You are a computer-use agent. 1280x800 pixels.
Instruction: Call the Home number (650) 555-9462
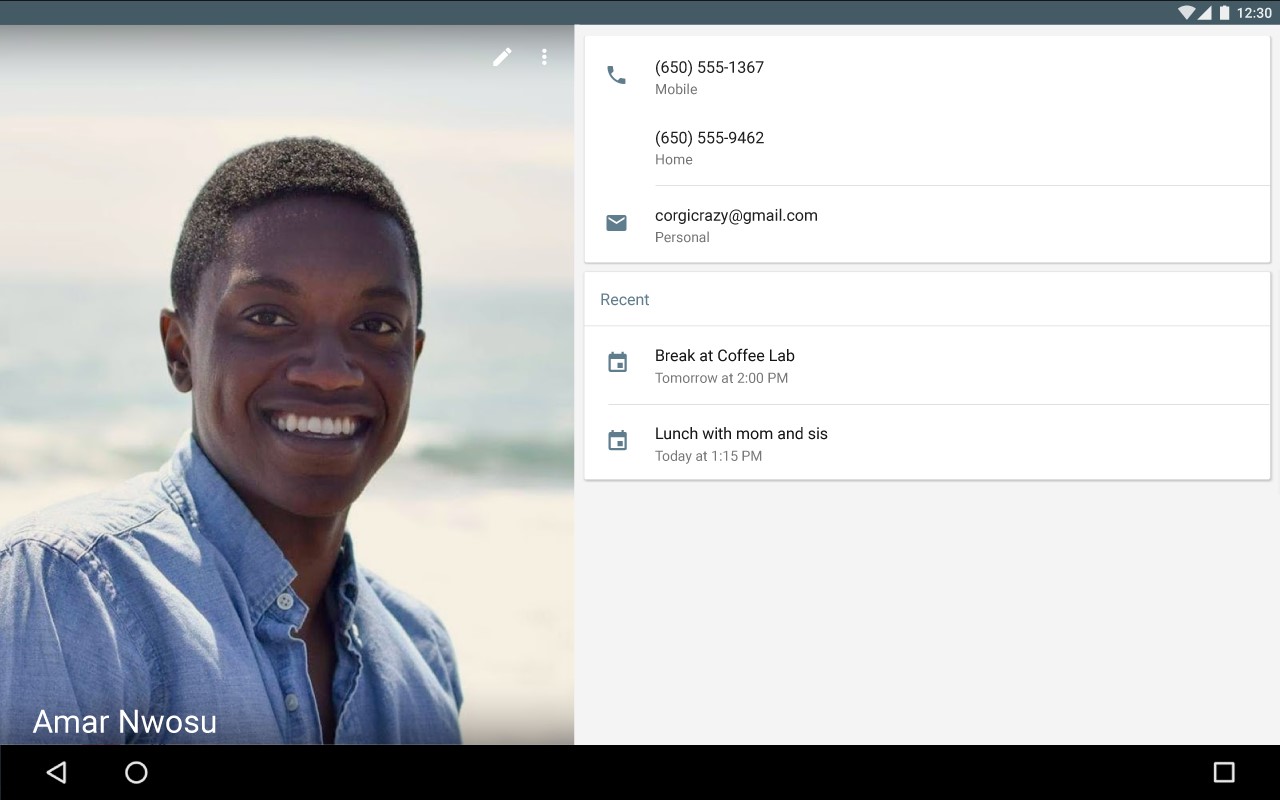(710, 137)
